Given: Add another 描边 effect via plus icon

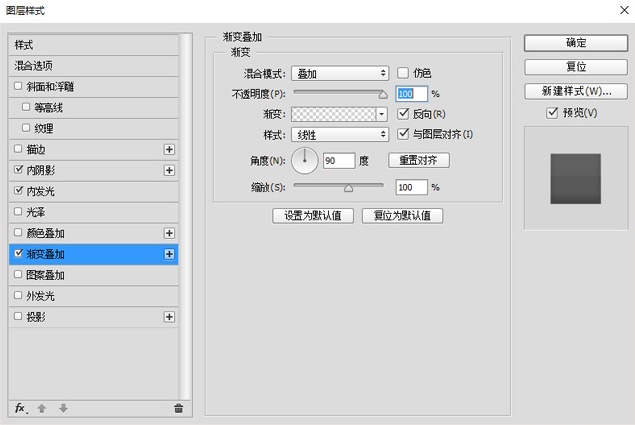Looking at the screenshot, I should pyautogui.click(x=169, y=149).
